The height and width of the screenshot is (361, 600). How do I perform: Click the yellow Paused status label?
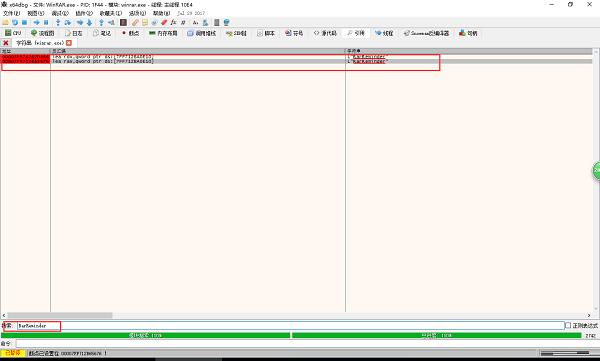click(x=13, y=353)
